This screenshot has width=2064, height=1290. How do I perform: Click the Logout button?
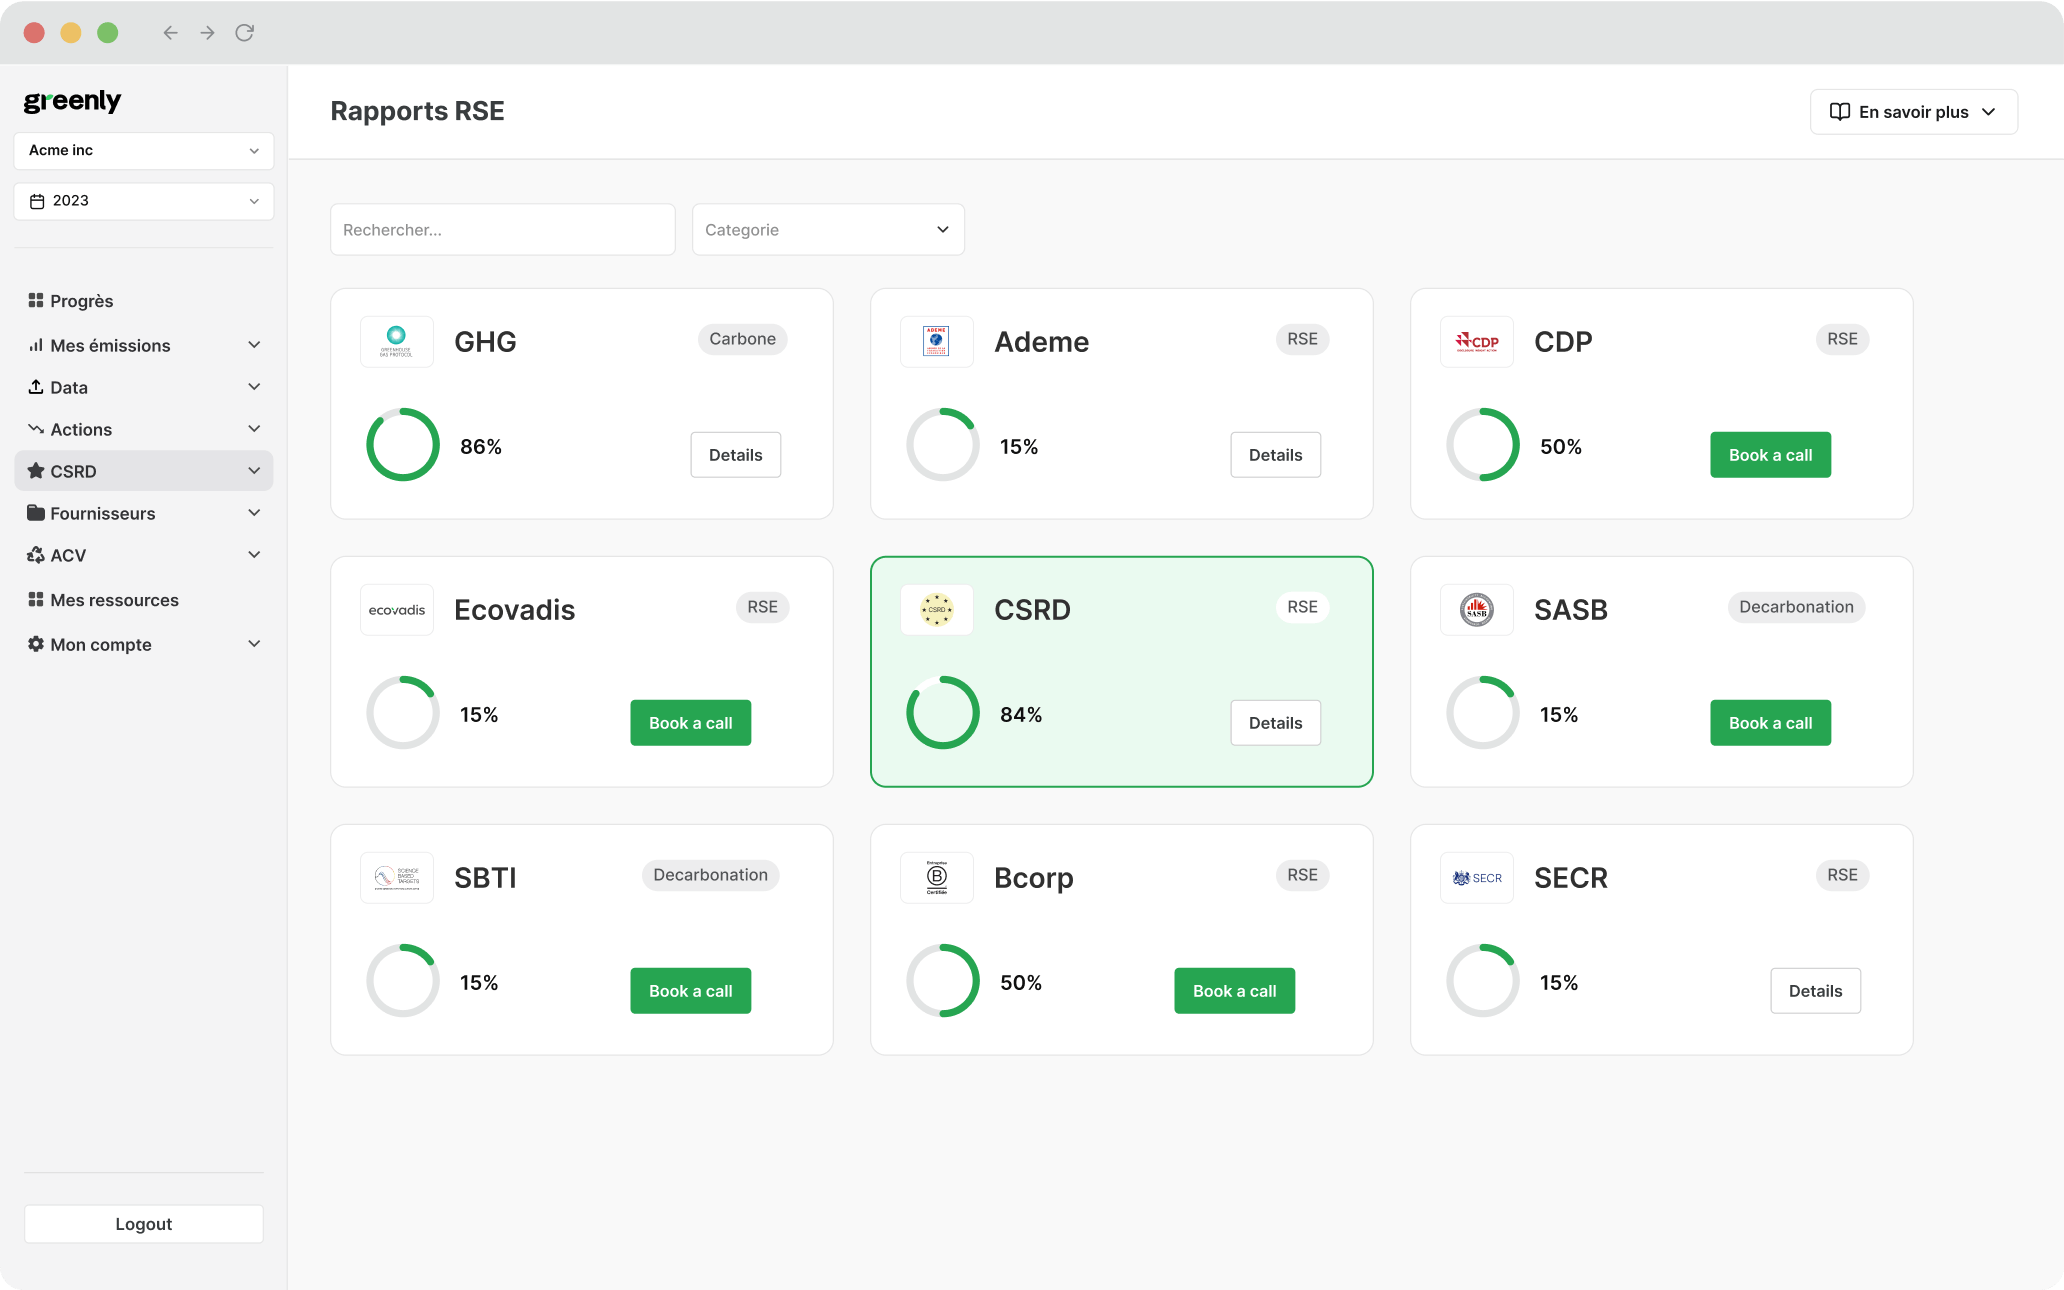[x=144, y=1224]
